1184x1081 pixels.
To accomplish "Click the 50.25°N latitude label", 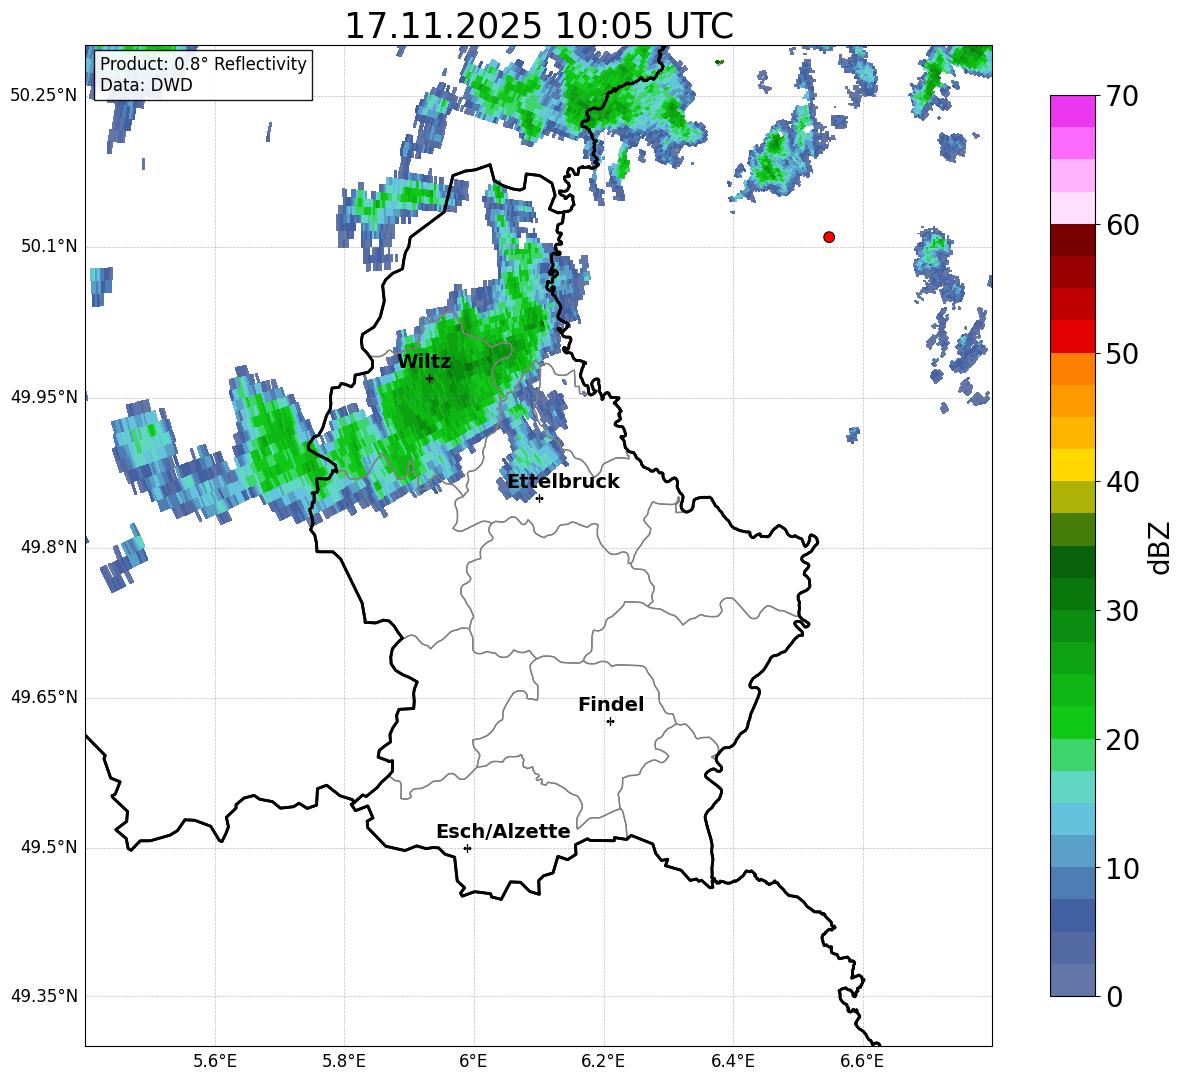I will point(44,96).
